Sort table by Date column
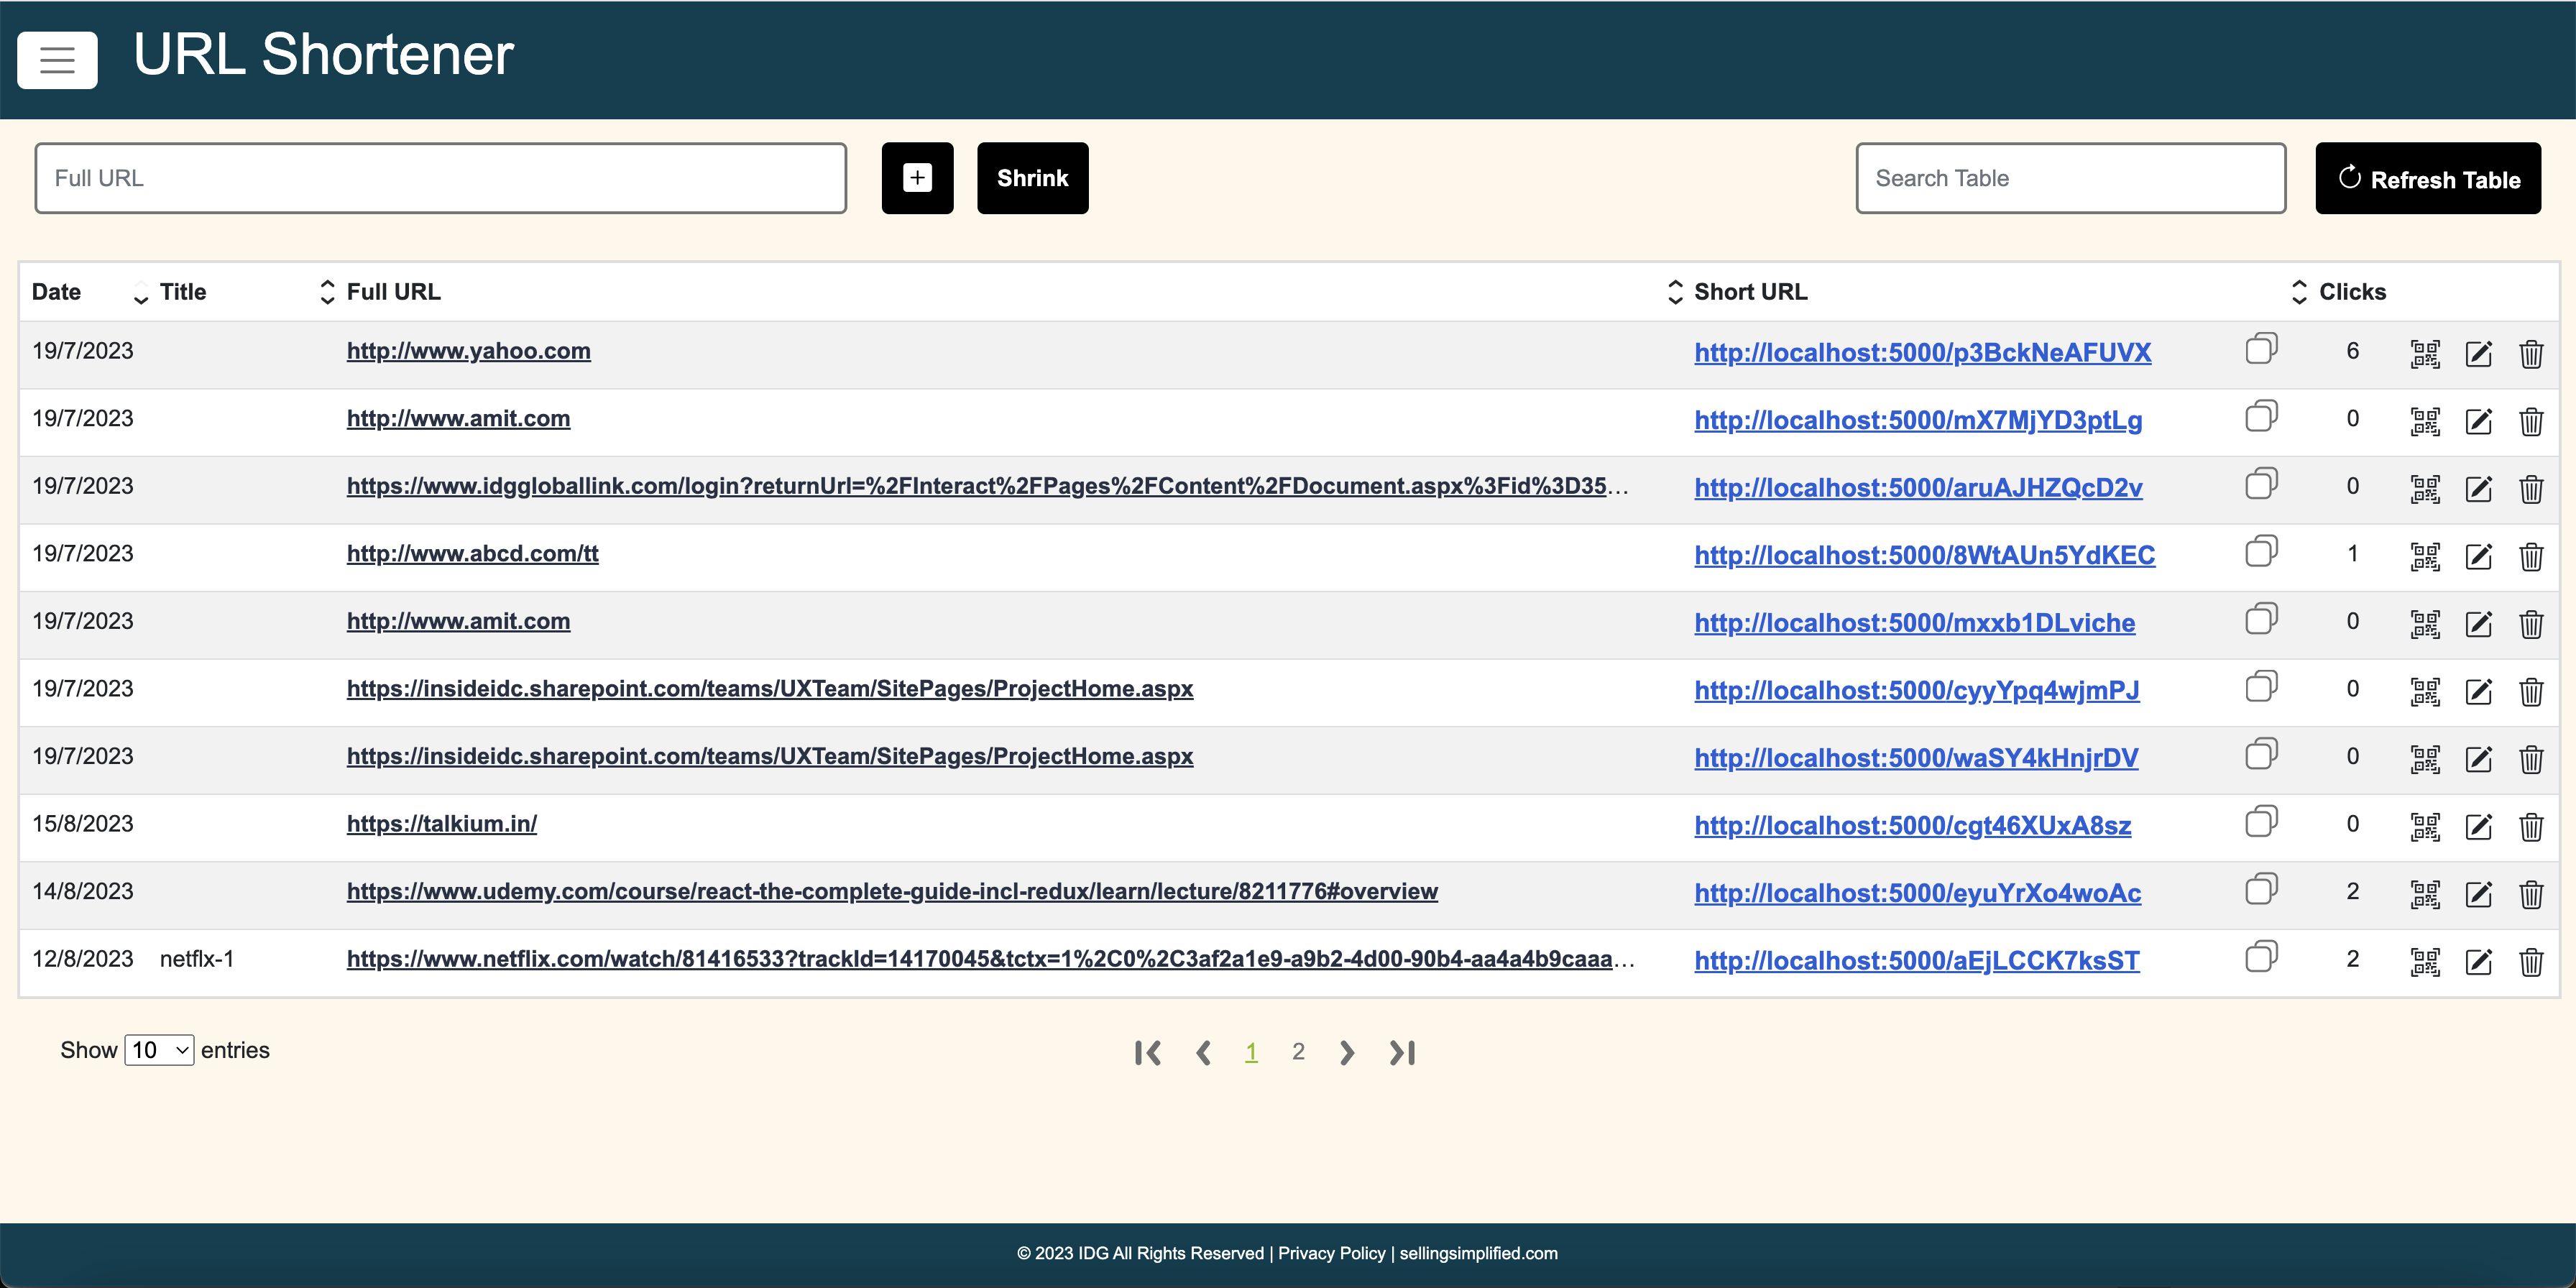Screen dimensions: 2576x1288 (140, 292)
